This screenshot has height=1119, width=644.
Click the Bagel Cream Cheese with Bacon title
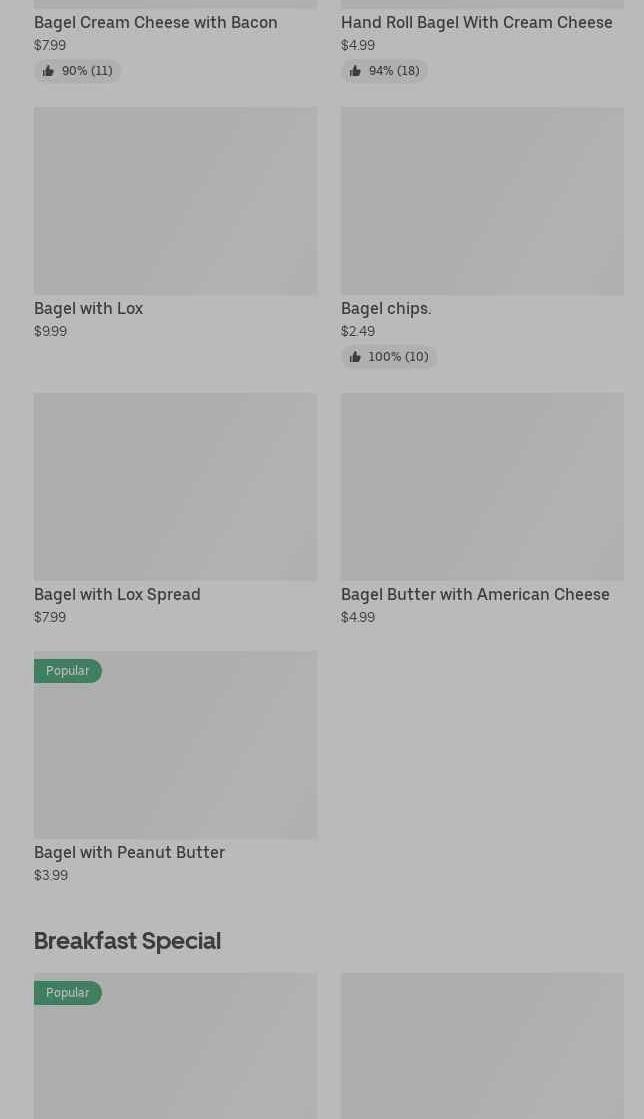pyautogui.click(x=156, y=22)
